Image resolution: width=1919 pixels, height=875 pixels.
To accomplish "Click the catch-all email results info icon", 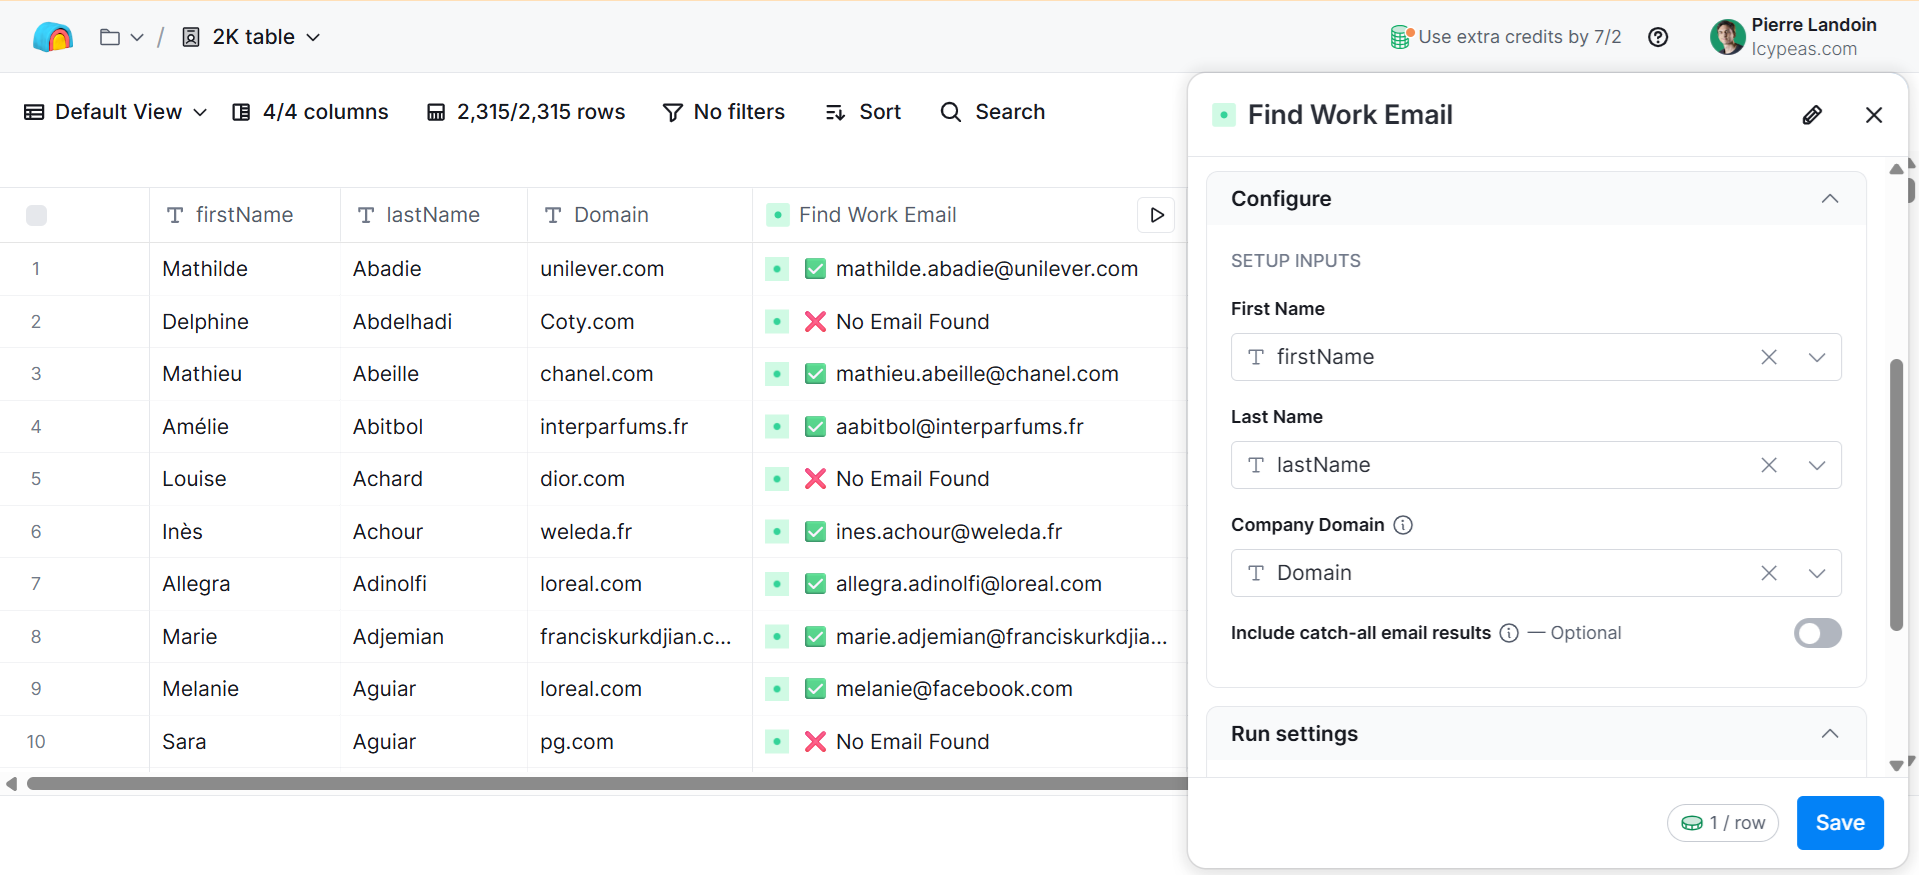I will click(1509, 633).
